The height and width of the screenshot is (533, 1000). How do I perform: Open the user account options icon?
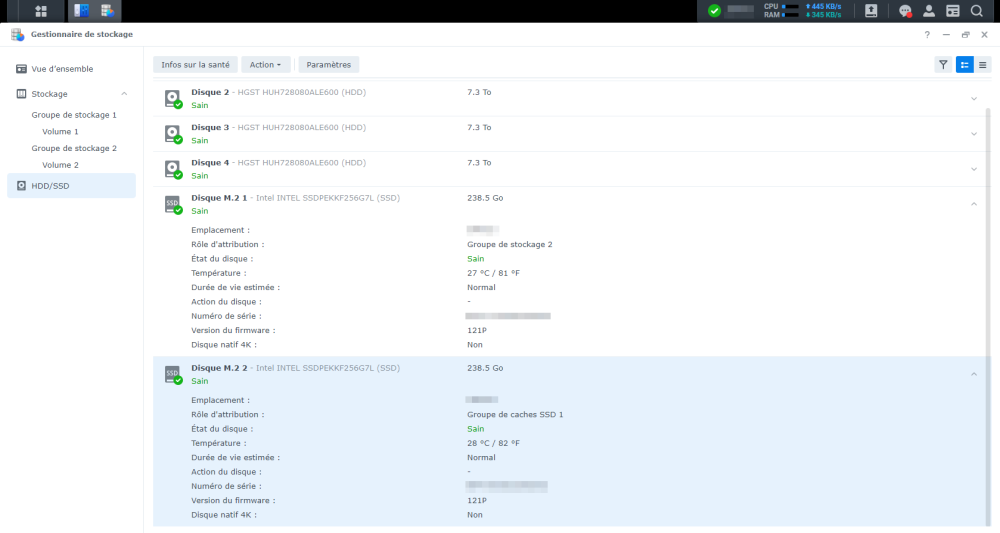[929, 11]
